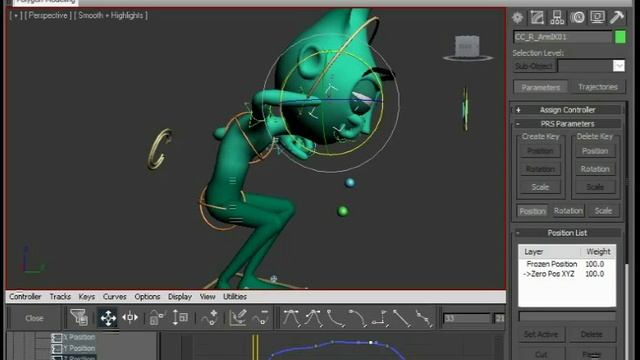The height and width of the screenshot is (360, 640).
Task: Select the Move Keys tool
Action: tap(108, 318)
